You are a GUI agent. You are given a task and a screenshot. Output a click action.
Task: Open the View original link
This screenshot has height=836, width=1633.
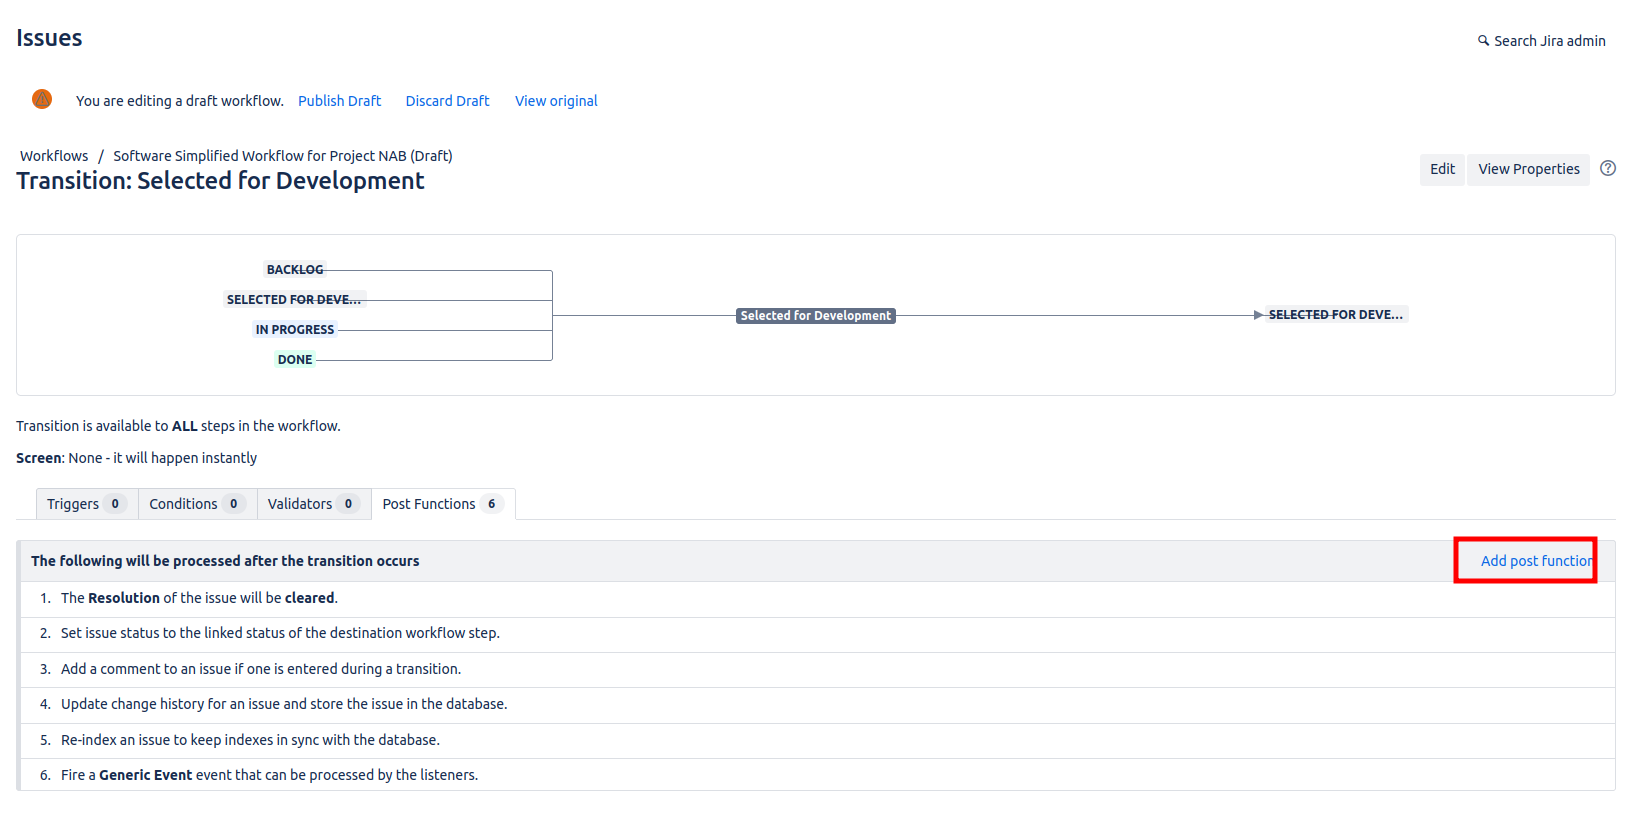click(556, 101)
